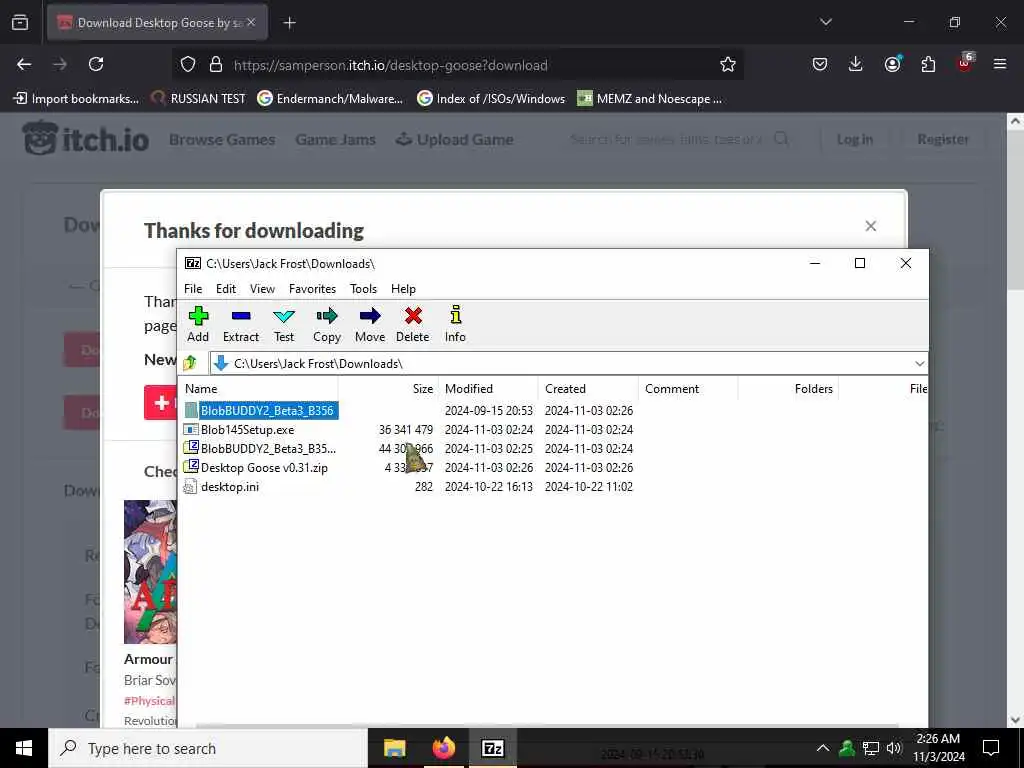Click the Desktop Goose zip archive icon

[x=191, y=467]
